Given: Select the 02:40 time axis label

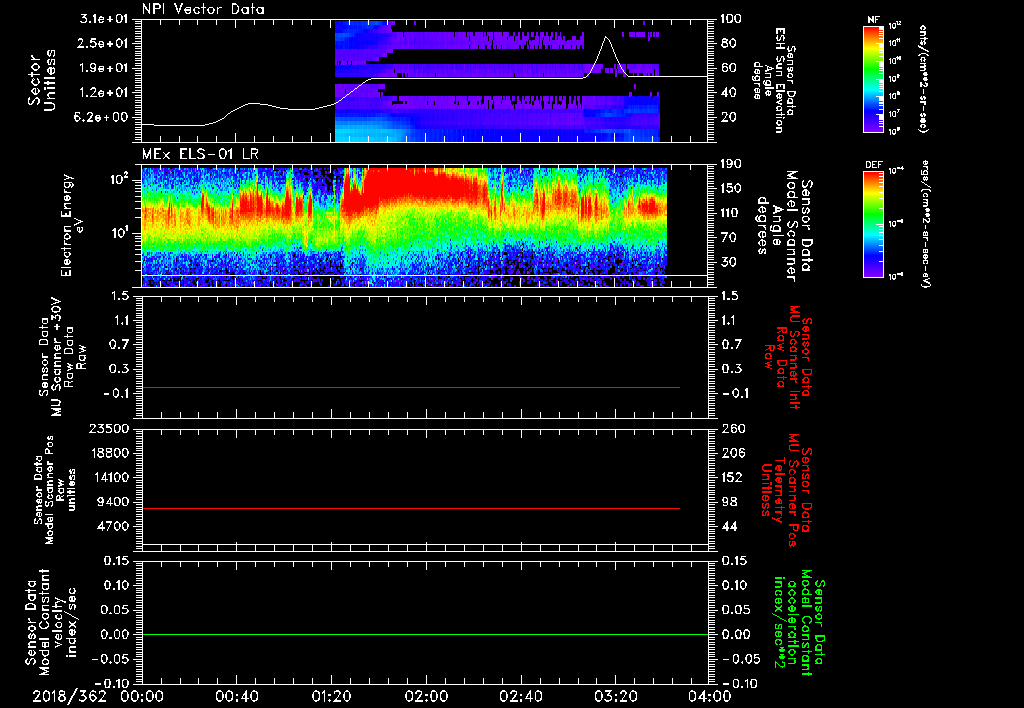Looking at the screenshot, I should point(522,696).
